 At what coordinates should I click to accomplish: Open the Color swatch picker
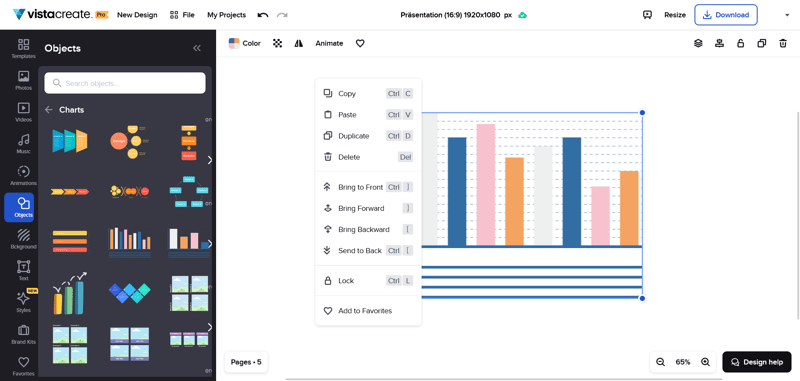(x=244, y=43)
